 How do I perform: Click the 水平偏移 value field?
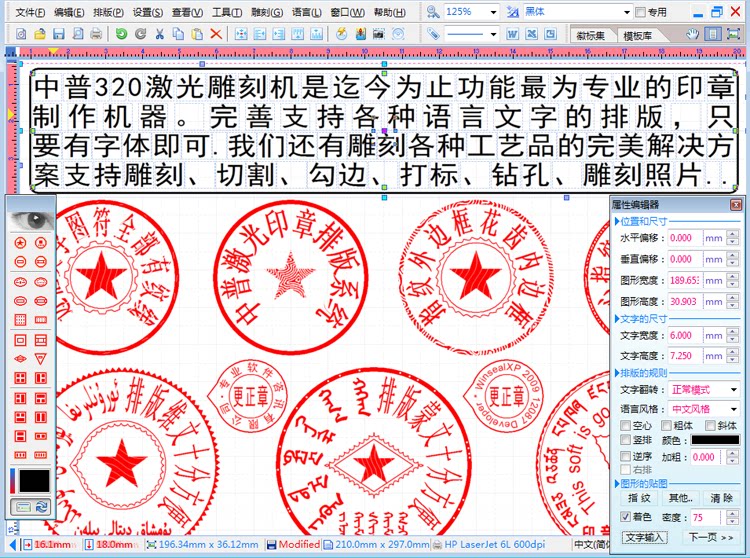tap(685, 238)
